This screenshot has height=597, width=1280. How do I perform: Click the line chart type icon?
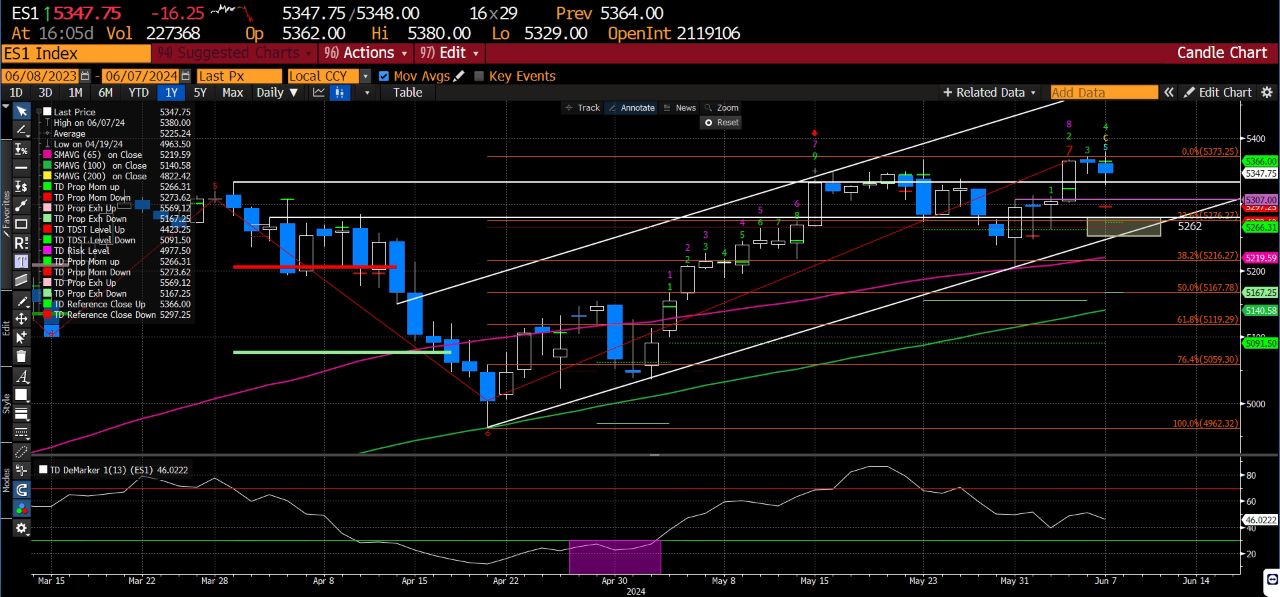click(x=318, y=92)
